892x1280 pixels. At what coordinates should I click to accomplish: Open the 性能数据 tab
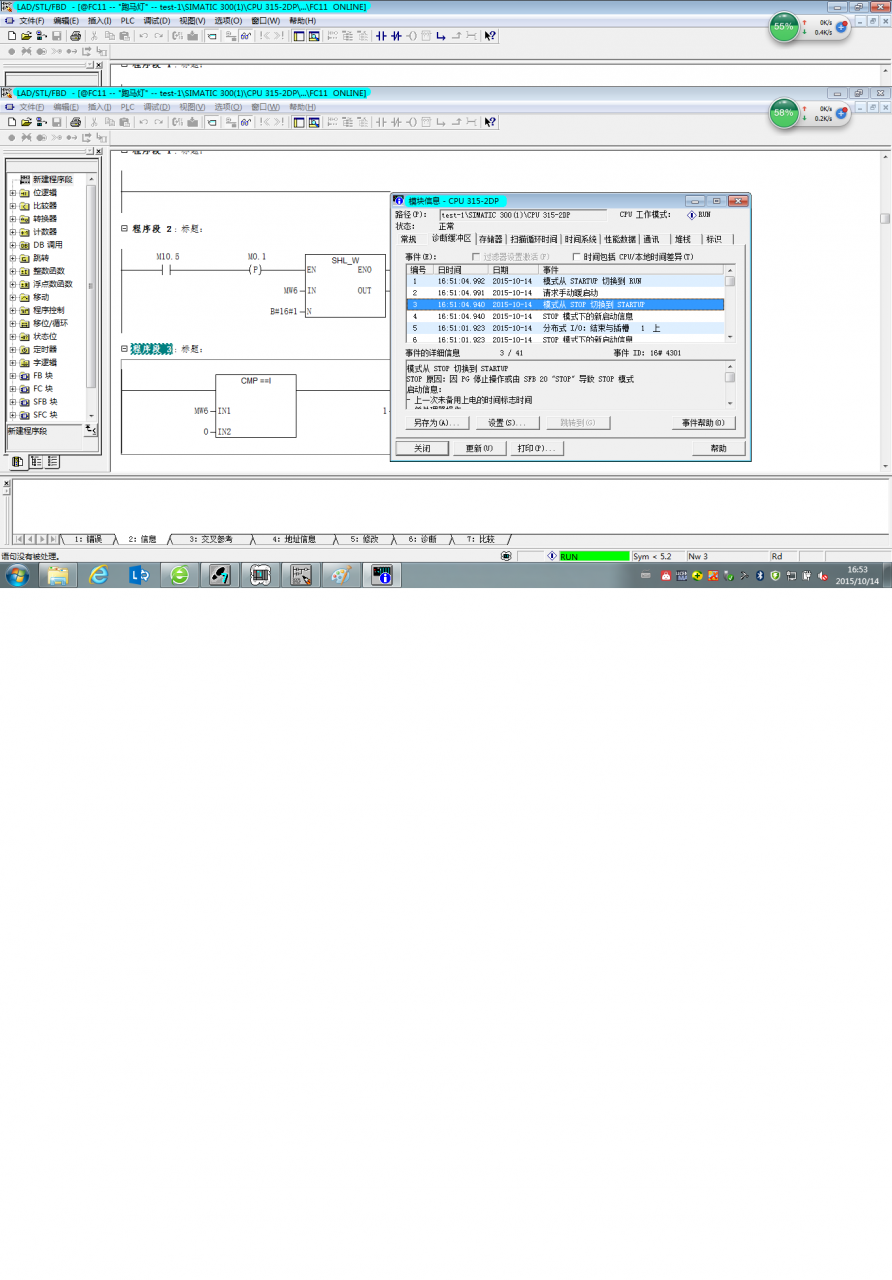tap(619, 239)
